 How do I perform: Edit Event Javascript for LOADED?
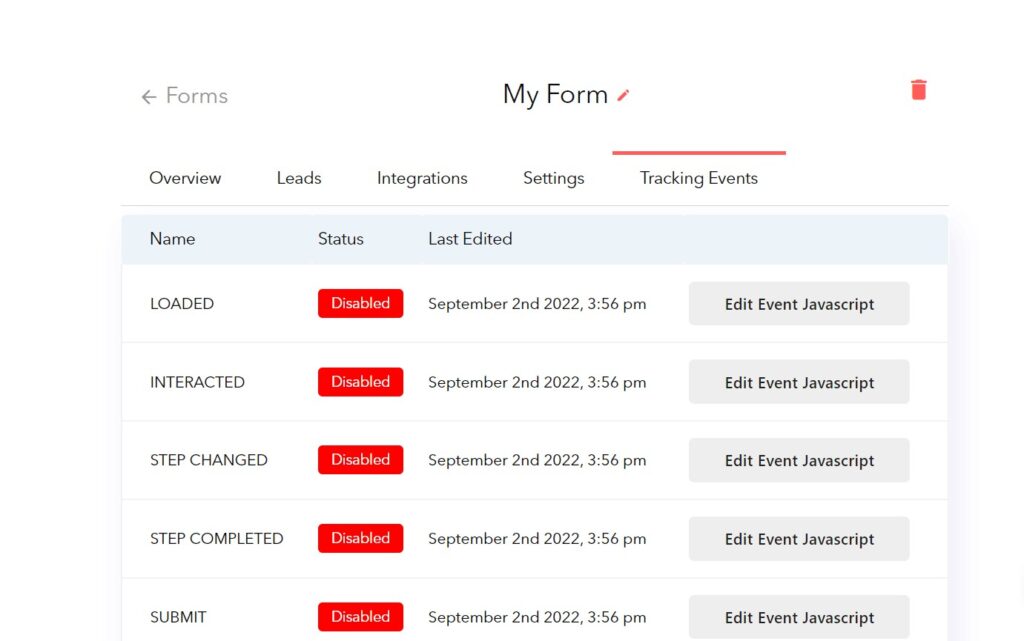click(799, 304)
